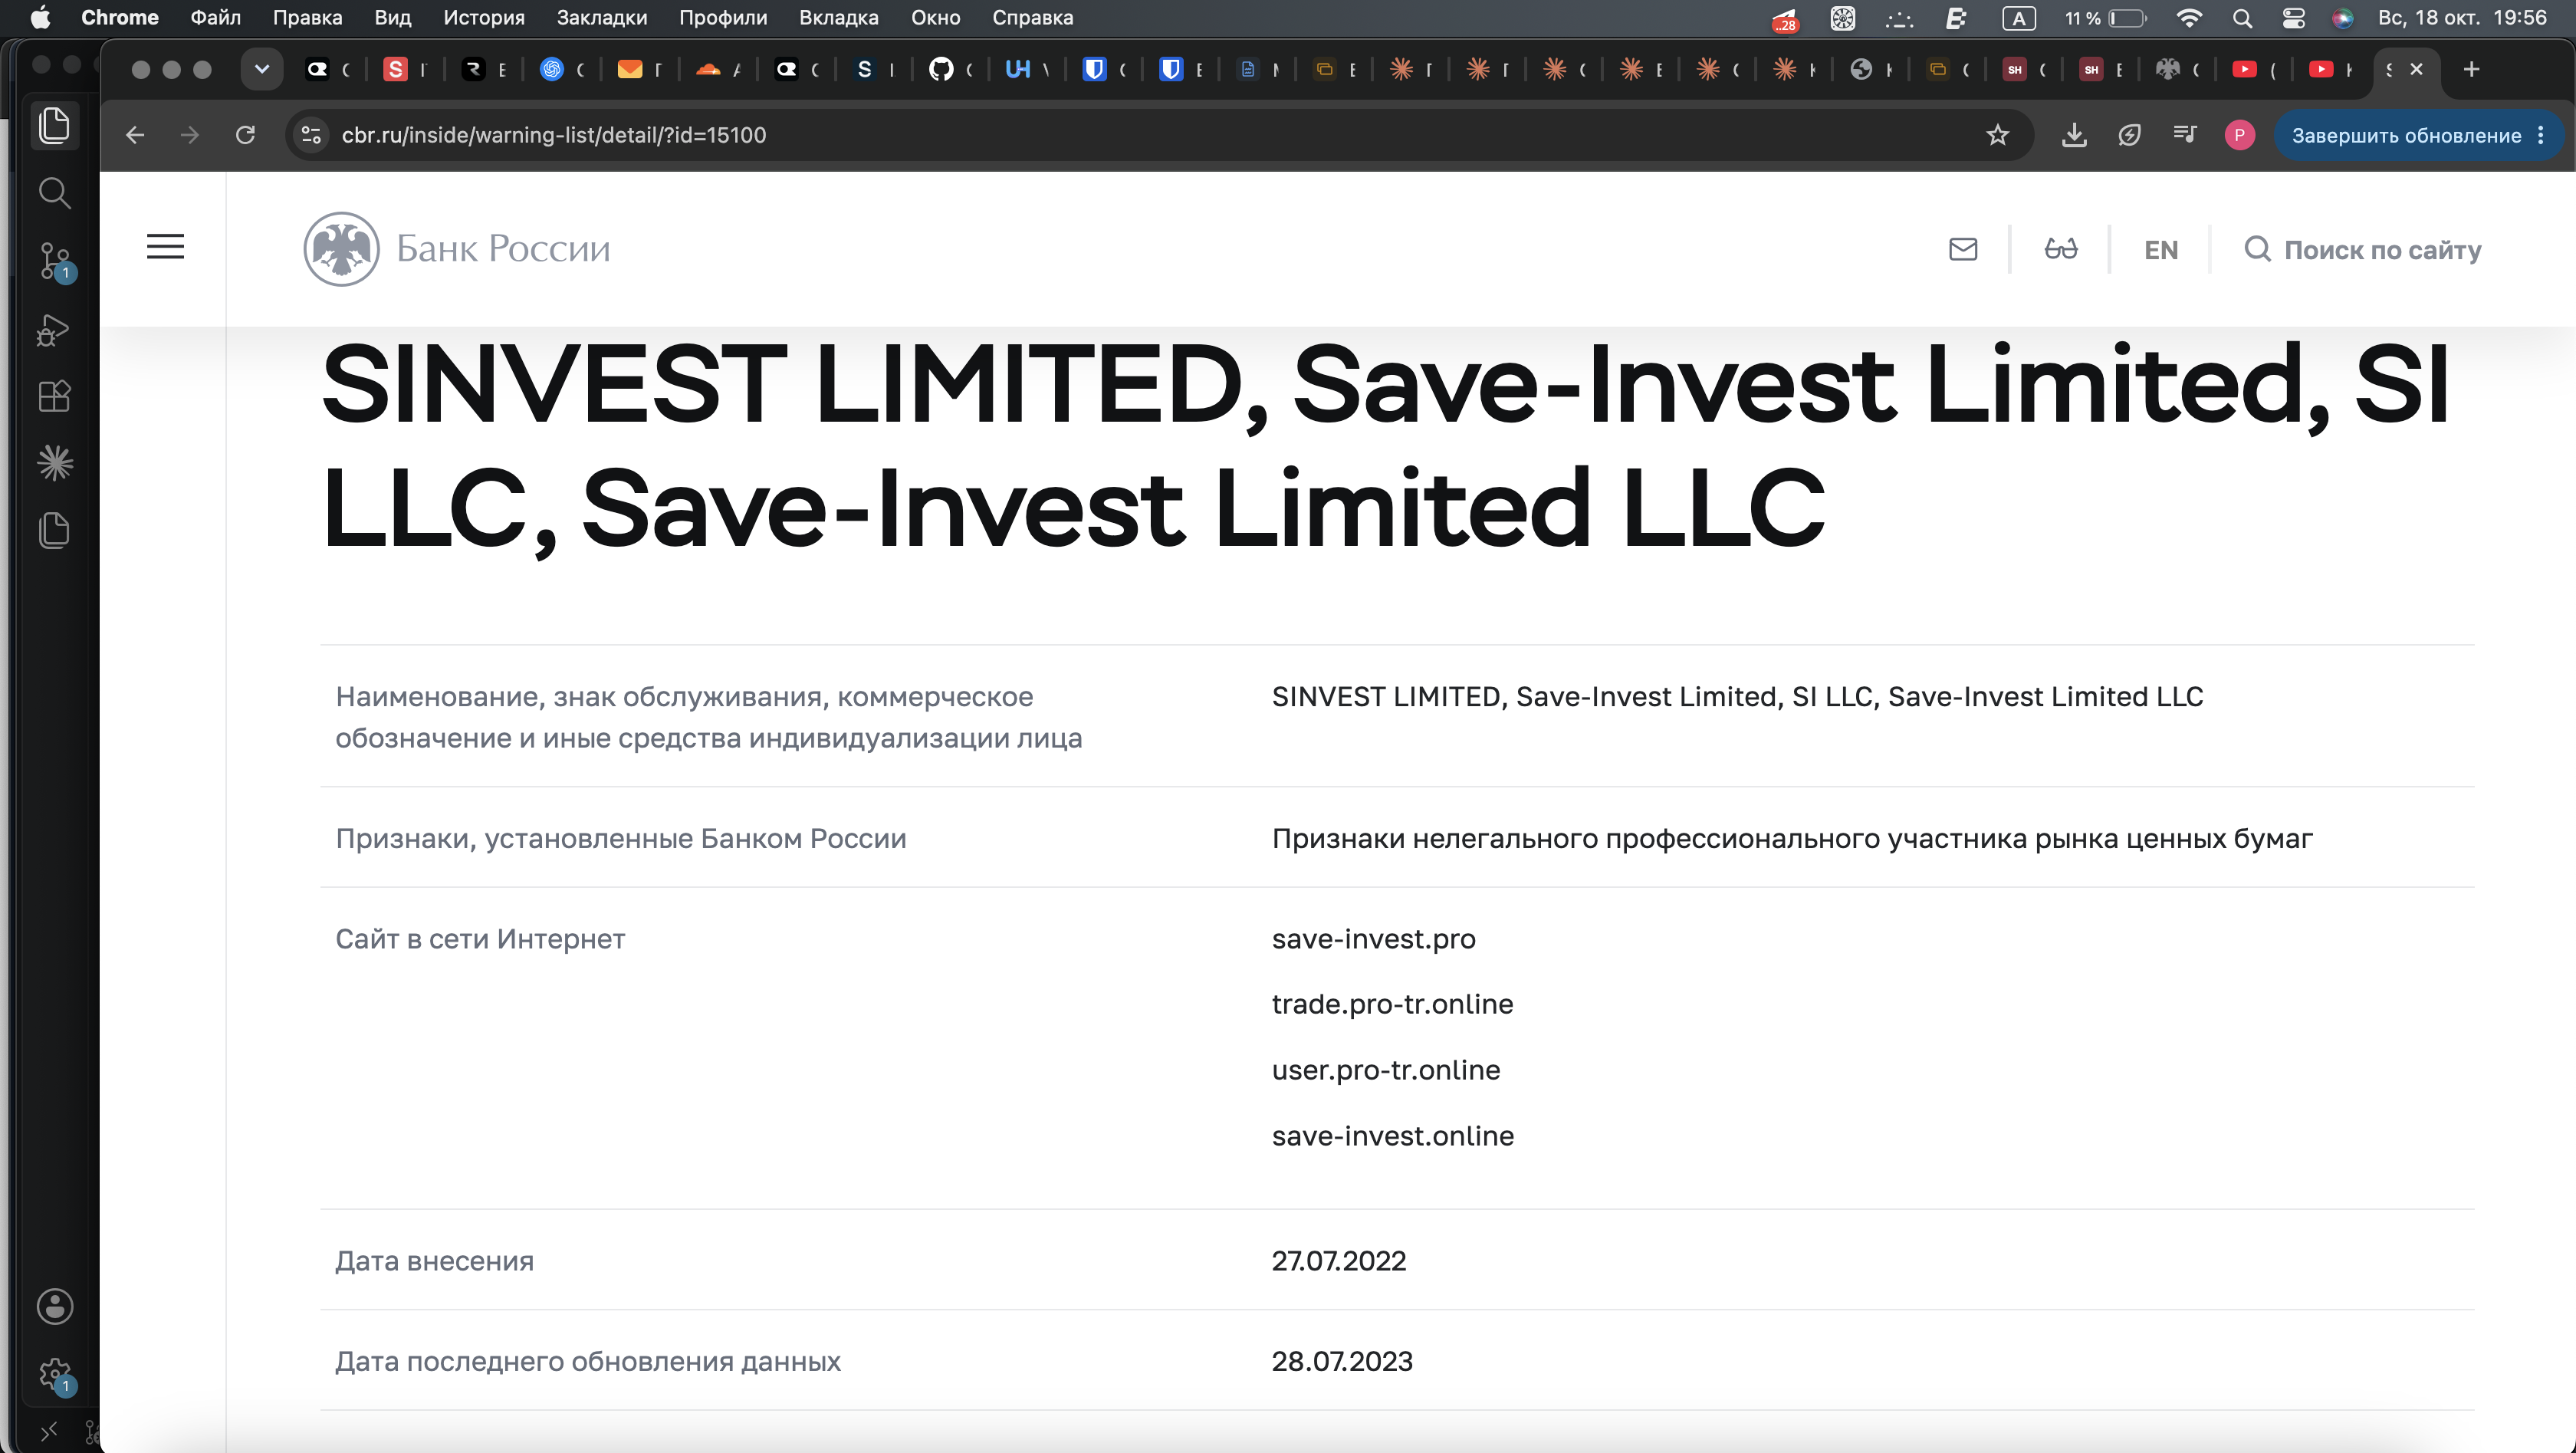Open VS Code Manage gear icon
This screenshot has width=2576, height=1453.
click(54, 1374)
